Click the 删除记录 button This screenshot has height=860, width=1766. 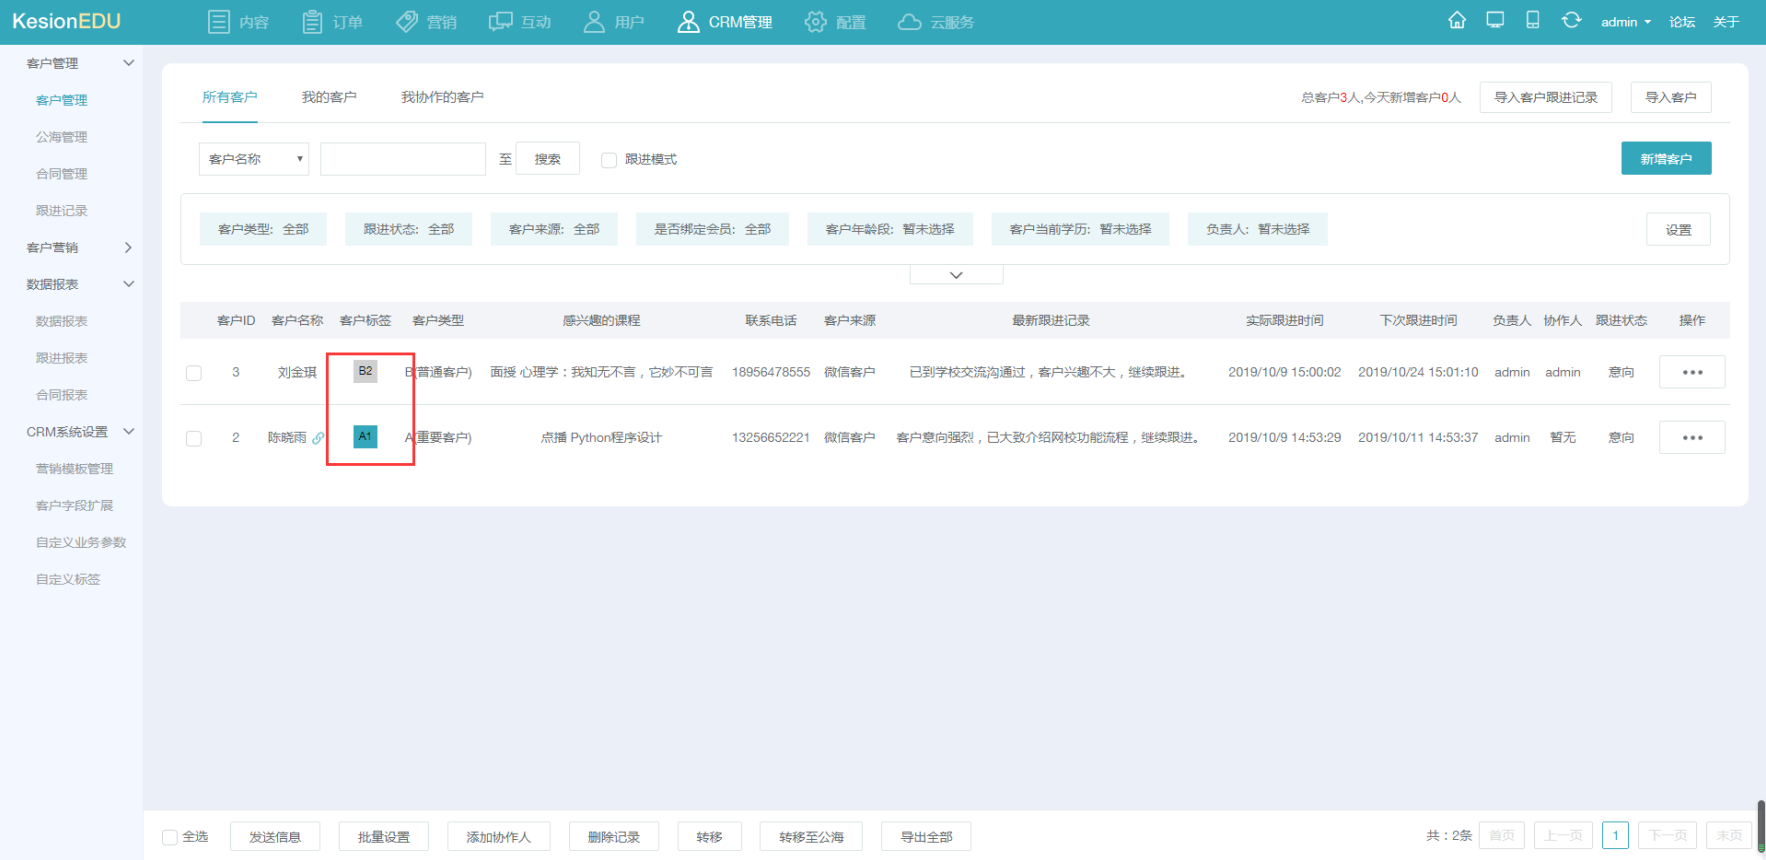614,837
